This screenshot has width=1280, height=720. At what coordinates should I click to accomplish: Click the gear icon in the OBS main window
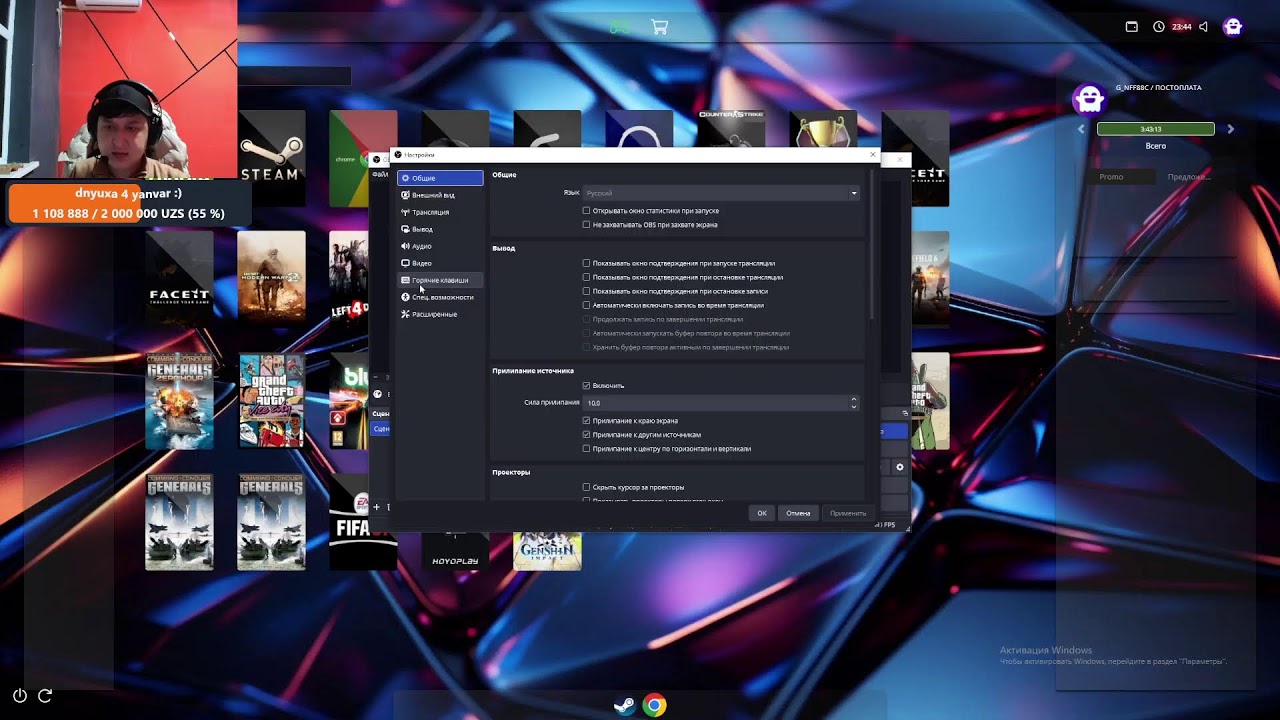pos(900,467)
